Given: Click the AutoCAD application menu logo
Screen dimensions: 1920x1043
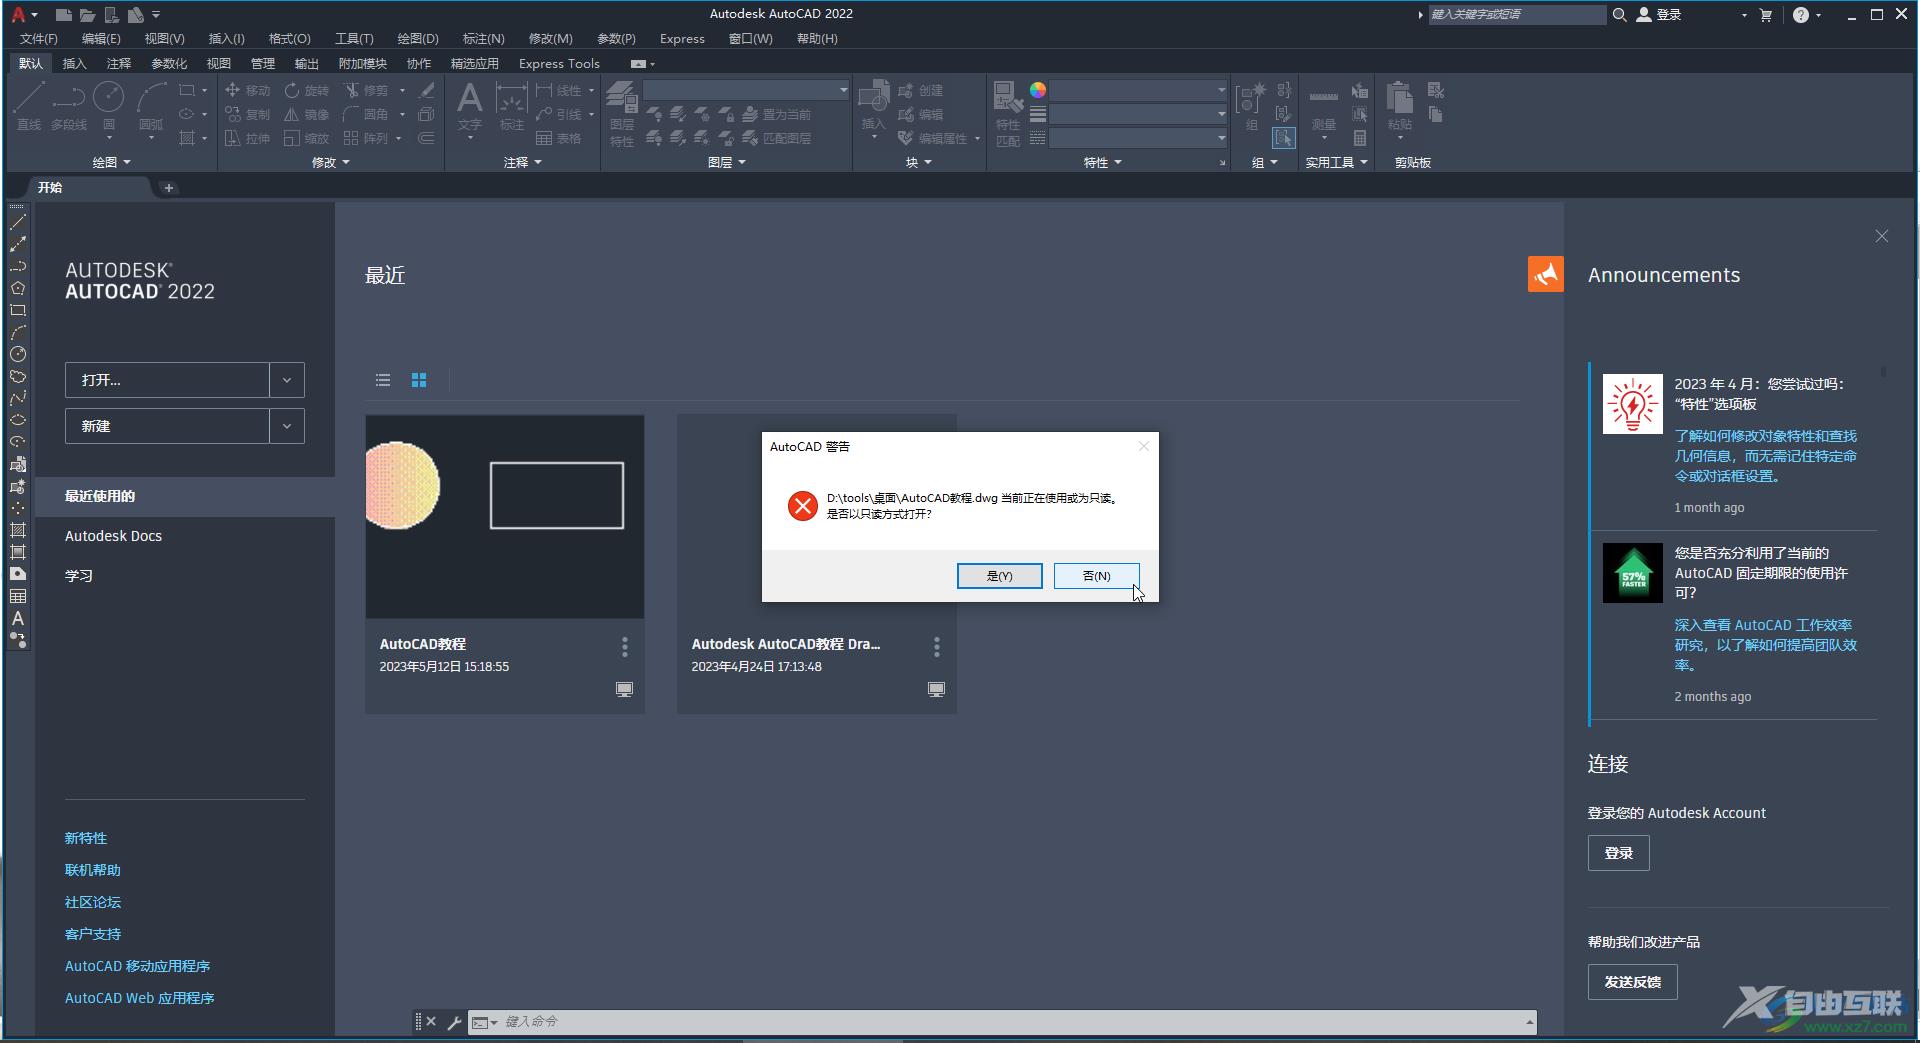Looking at the screenshot, I should tap(18, 14).
